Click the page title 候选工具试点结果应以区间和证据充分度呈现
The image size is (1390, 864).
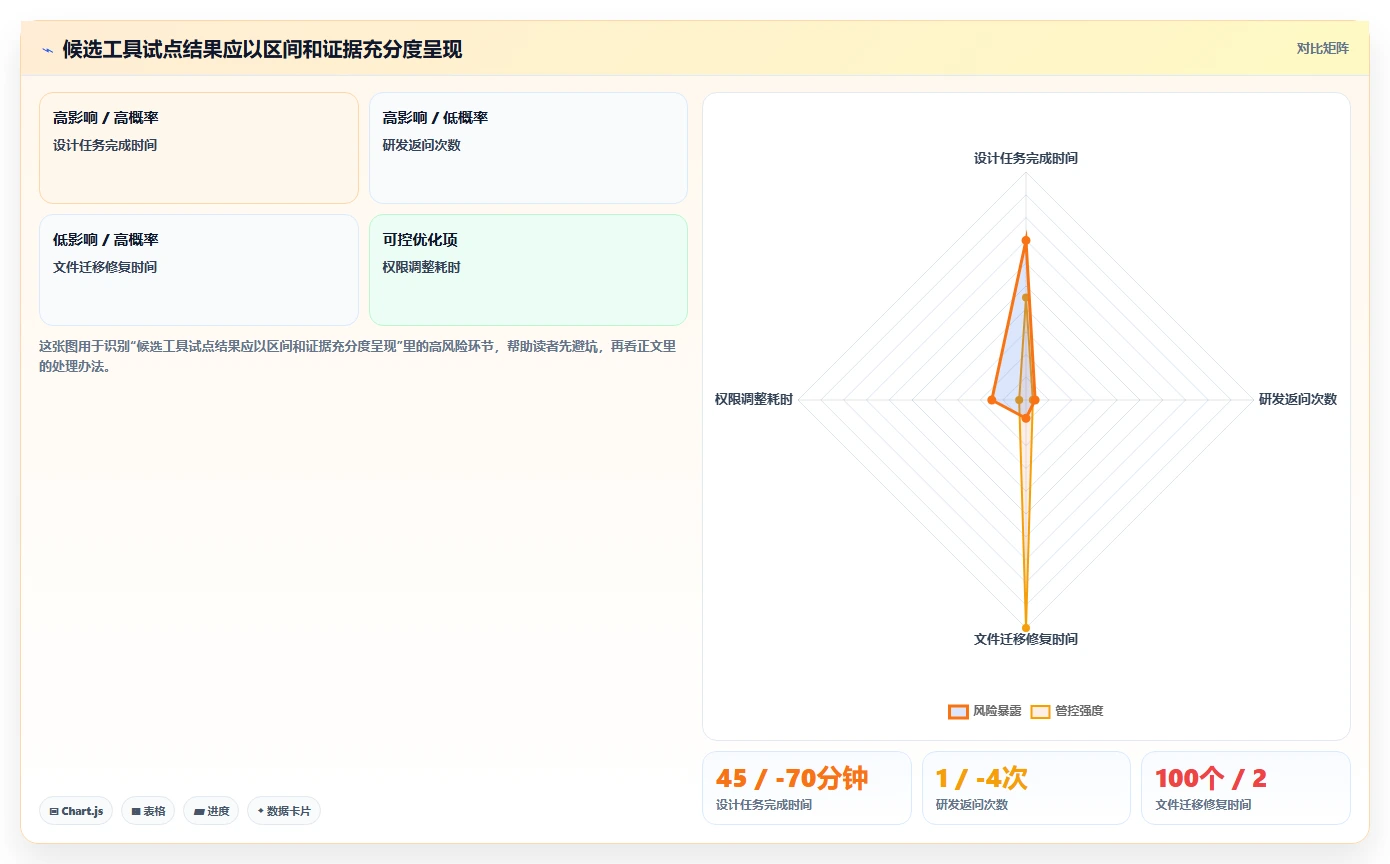coord(262,49)
